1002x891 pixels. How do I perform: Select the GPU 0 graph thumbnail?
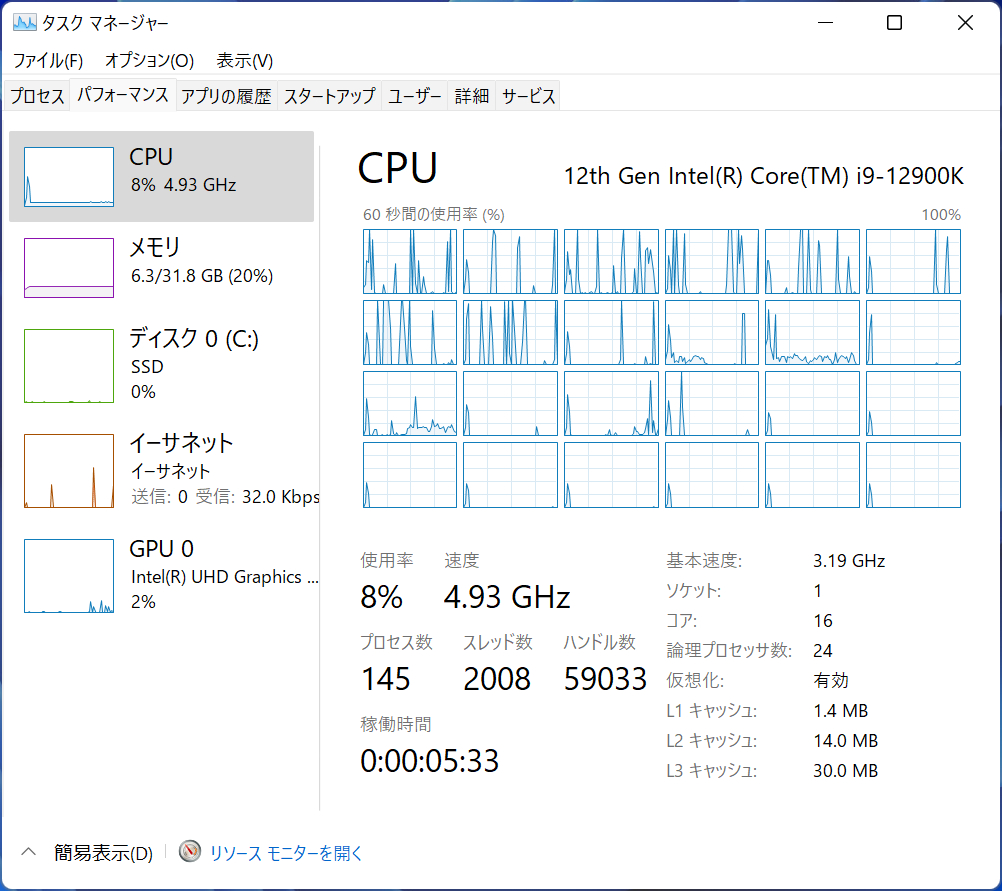pos(69,576)
